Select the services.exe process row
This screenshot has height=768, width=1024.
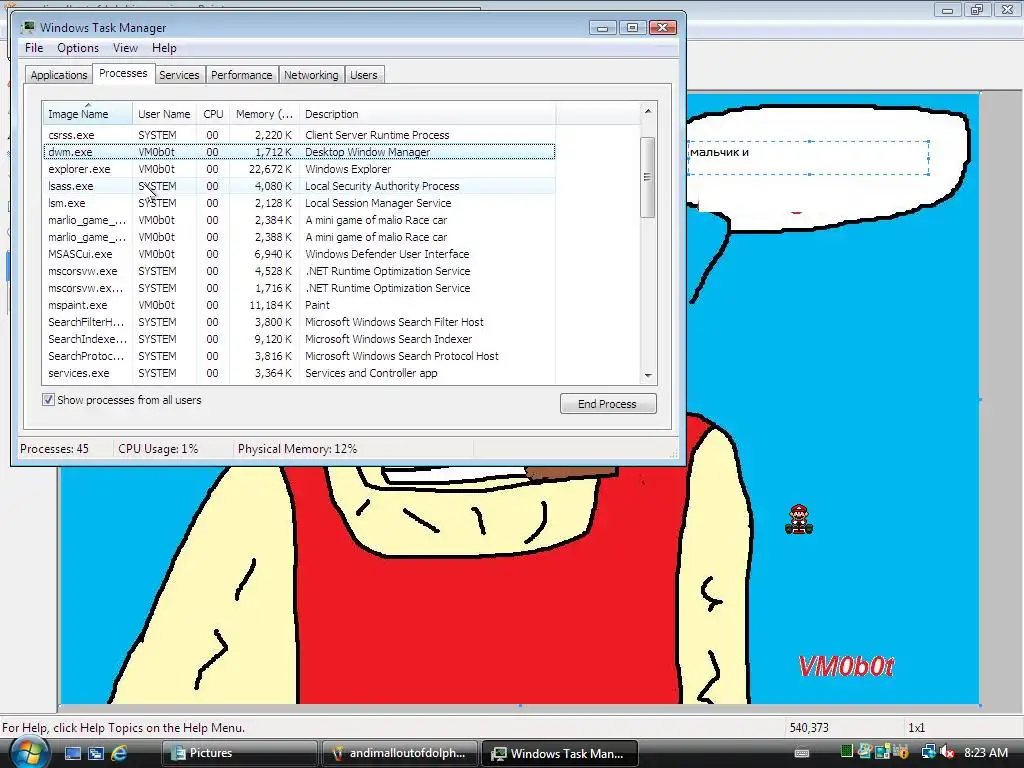point(299,373)
